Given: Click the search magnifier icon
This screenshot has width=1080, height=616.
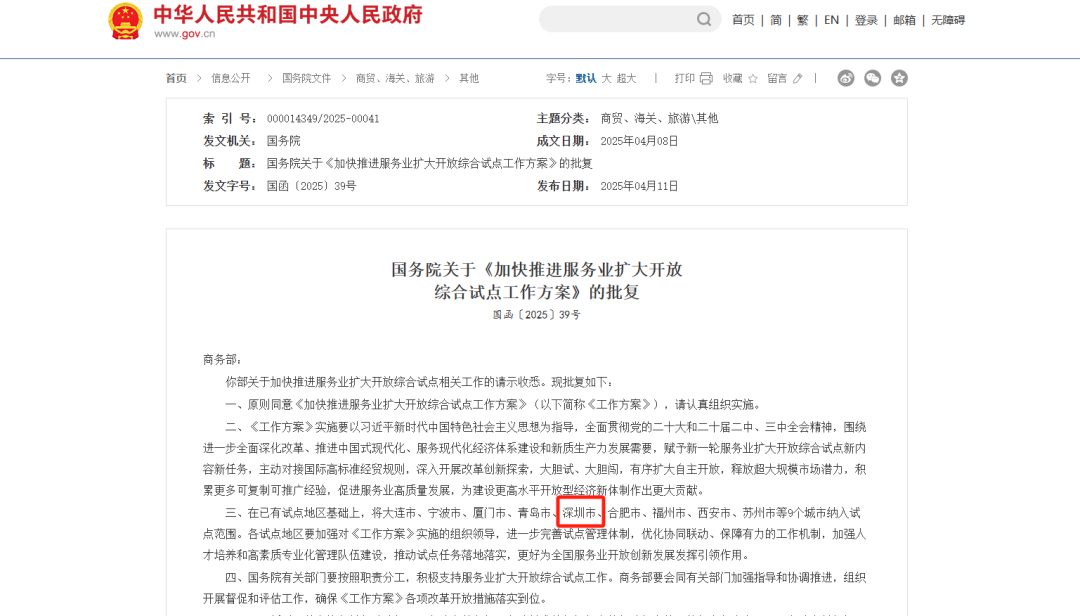Looking at the screenshot, I should tap(703, 18).
